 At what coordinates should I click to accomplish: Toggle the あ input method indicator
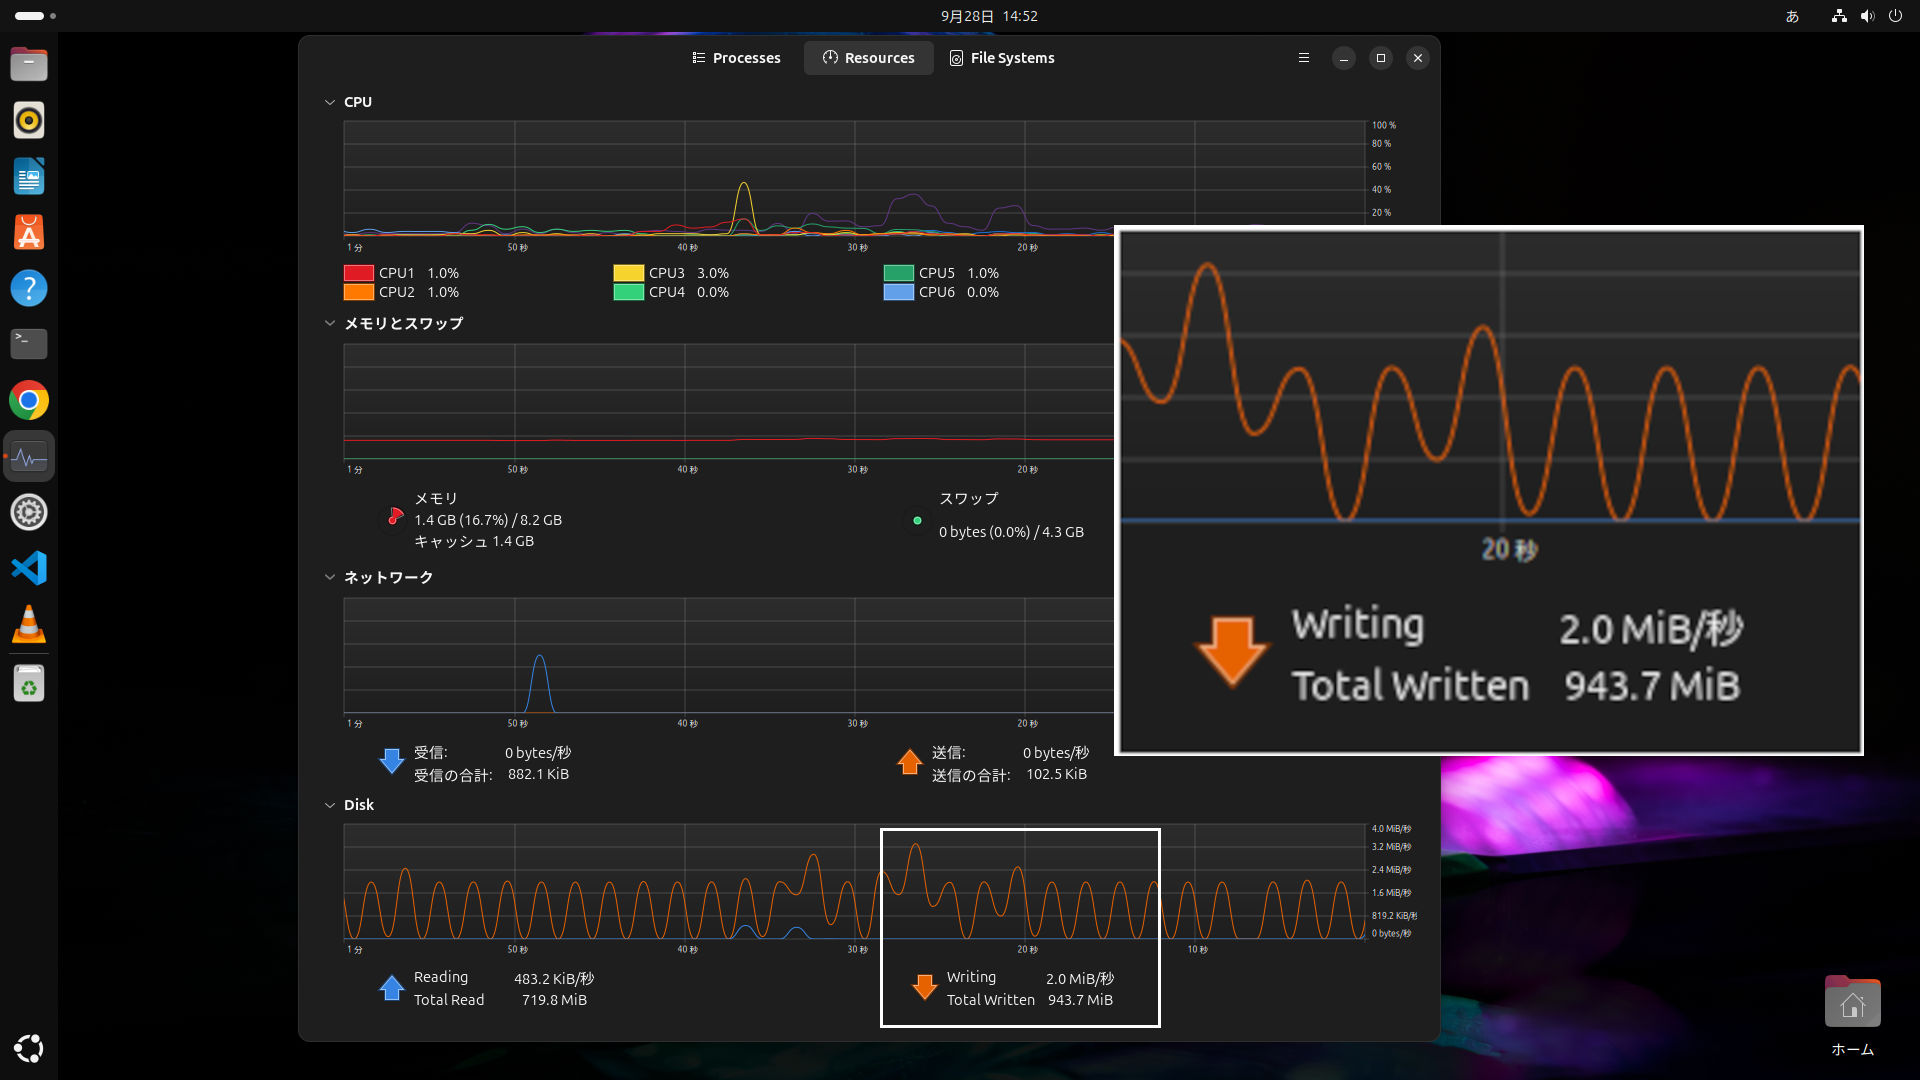click(x=1791, y=16)
